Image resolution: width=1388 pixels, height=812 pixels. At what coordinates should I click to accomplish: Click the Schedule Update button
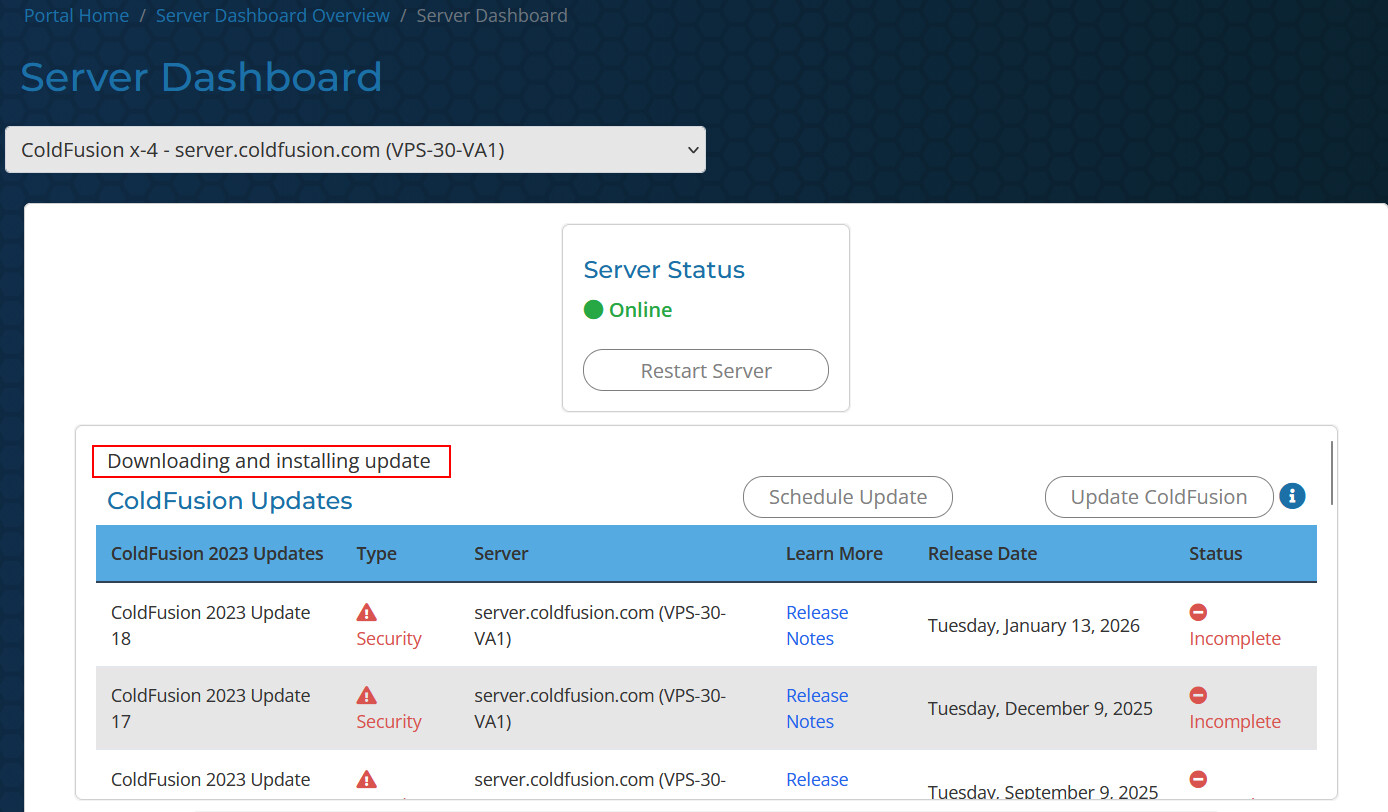click(847, 497)
